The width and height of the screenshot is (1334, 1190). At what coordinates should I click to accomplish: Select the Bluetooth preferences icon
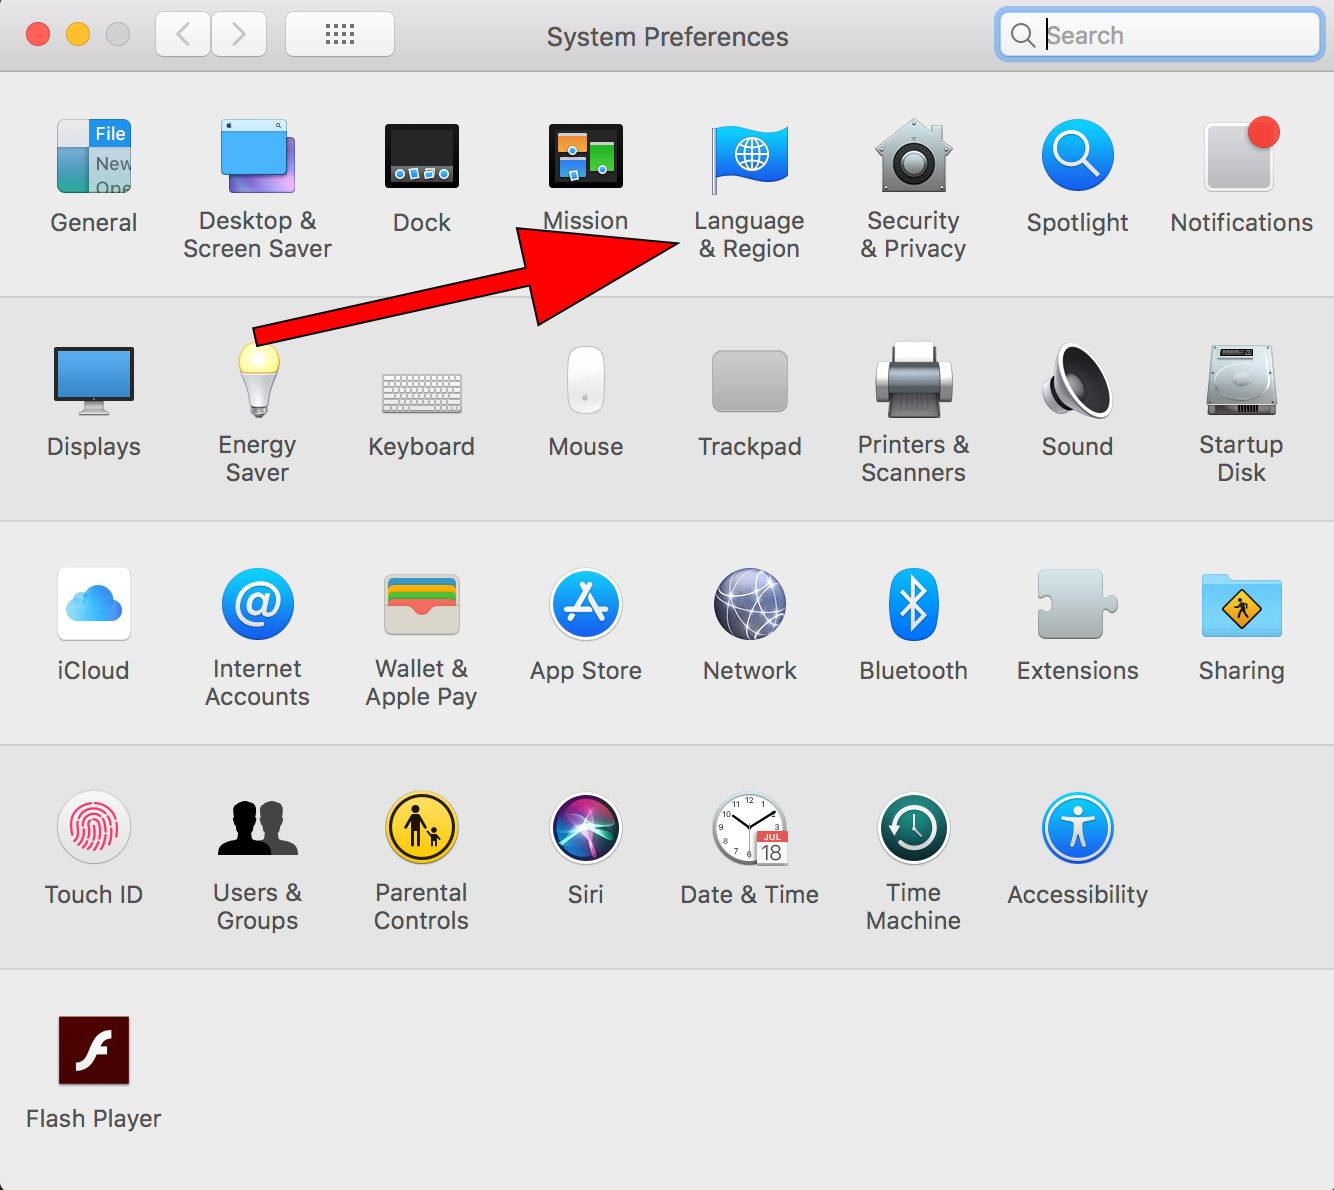click(913, 605)
